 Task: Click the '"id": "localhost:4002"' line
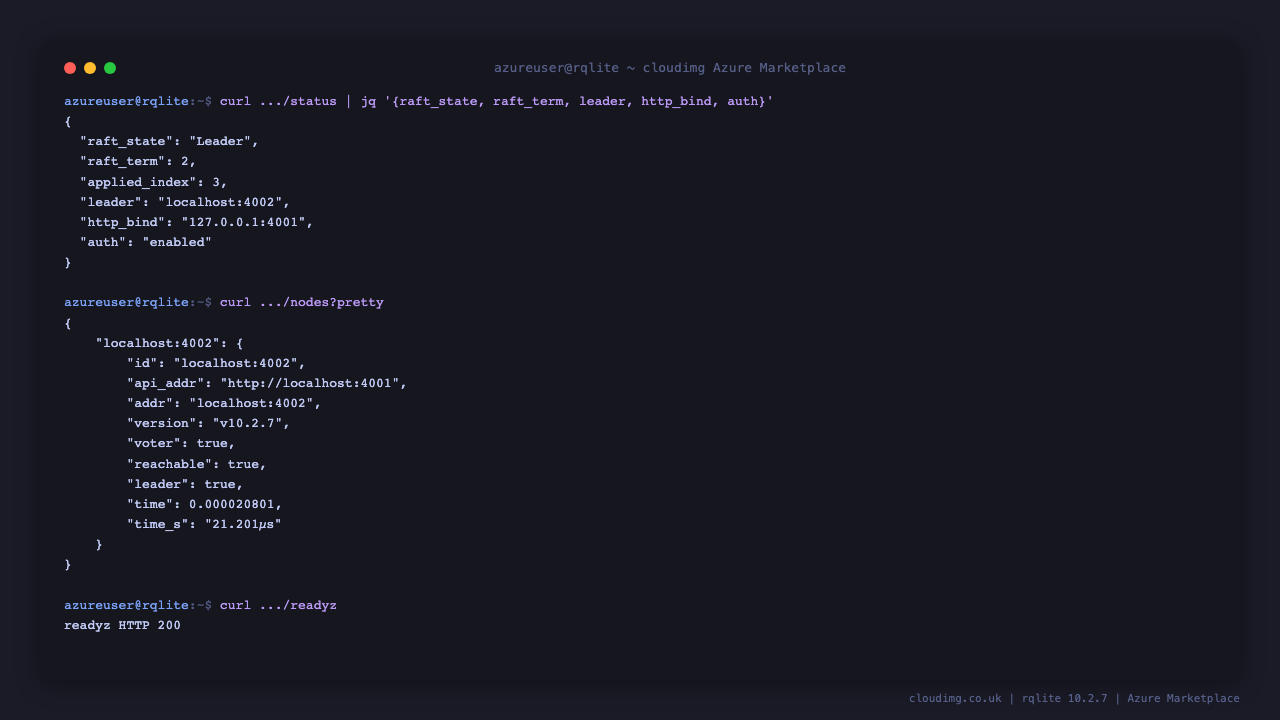pyautogui.click(x=216, y=363)
